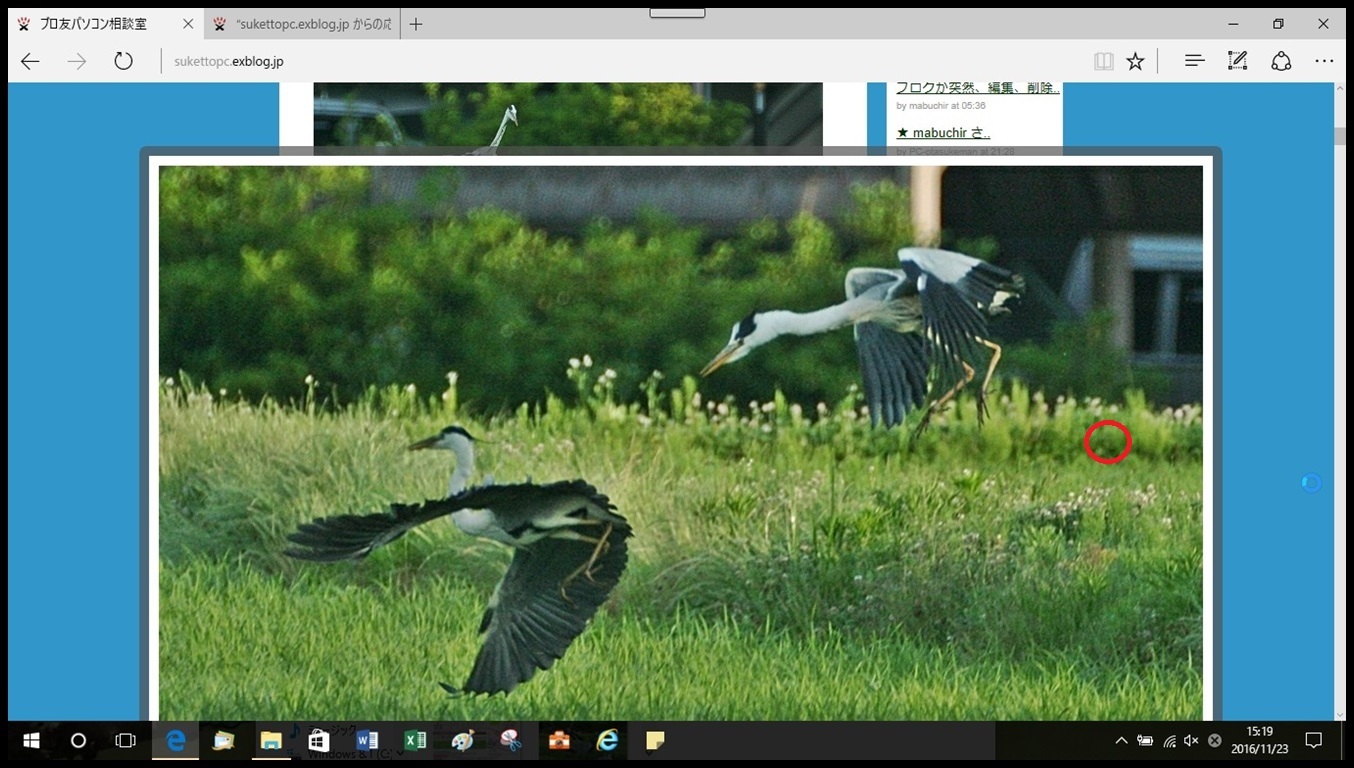Go back to the previous page
Image resolution: width=1354 pixels, height=768 pixels.
coord(30,61)
